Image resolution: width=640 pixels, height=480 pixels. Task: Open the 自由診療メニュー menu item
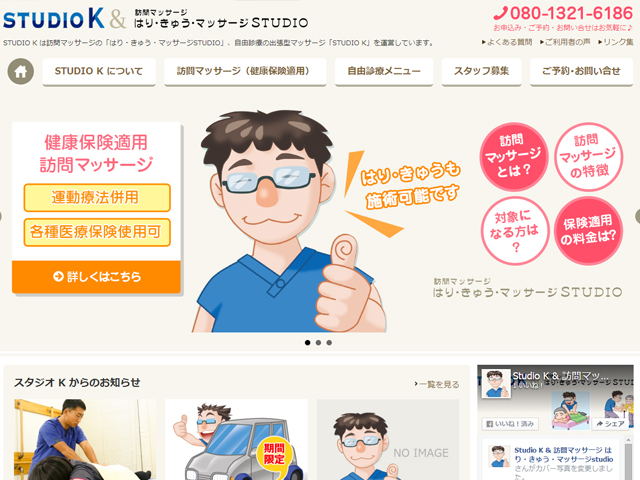[x=384, y=71]
